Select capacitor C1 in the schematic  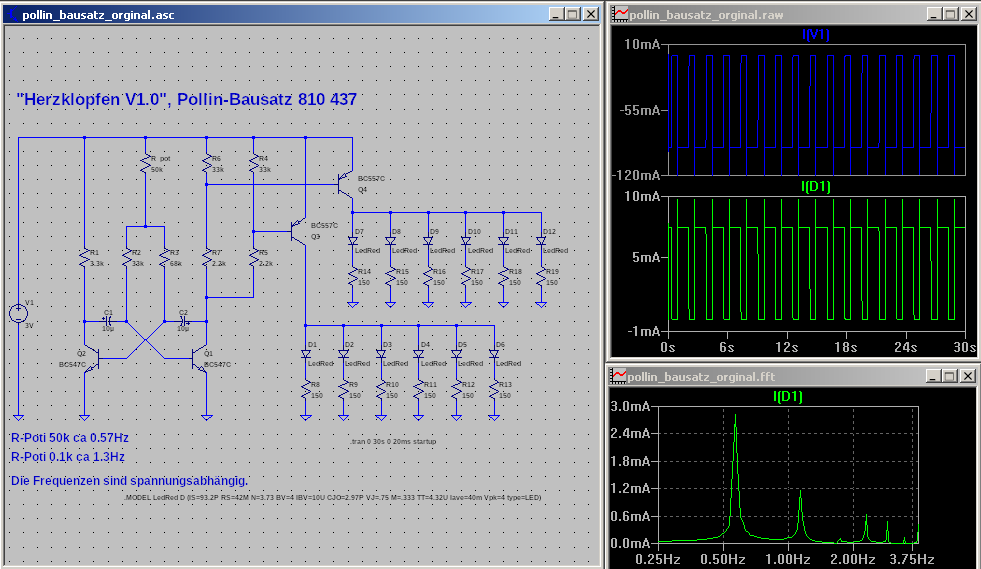click(x=108, y=321)
